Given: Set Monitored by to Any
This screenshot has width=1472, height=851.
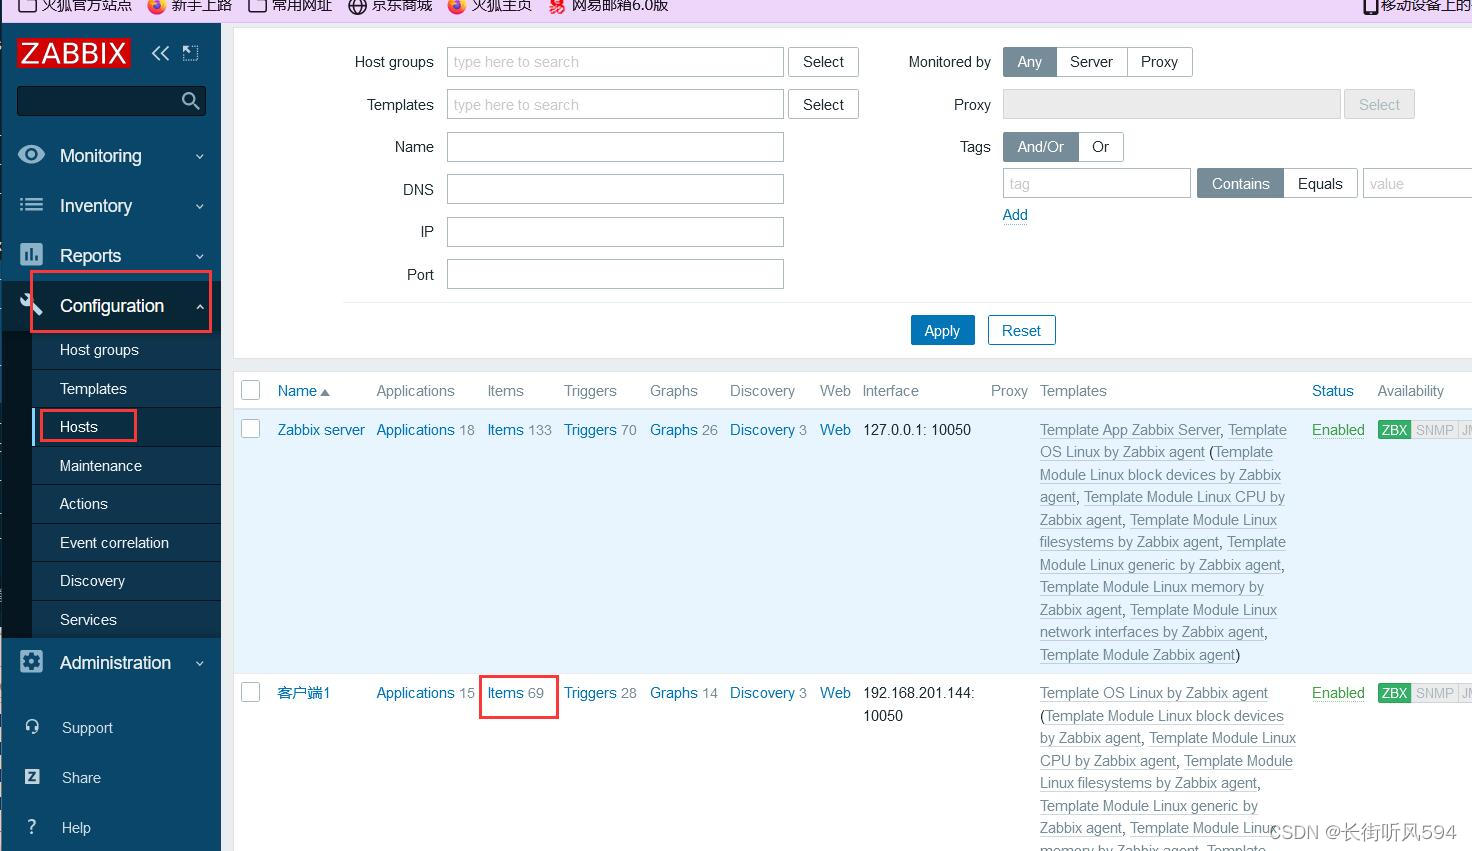Looking at the screenshot, I should (1029, 62).
